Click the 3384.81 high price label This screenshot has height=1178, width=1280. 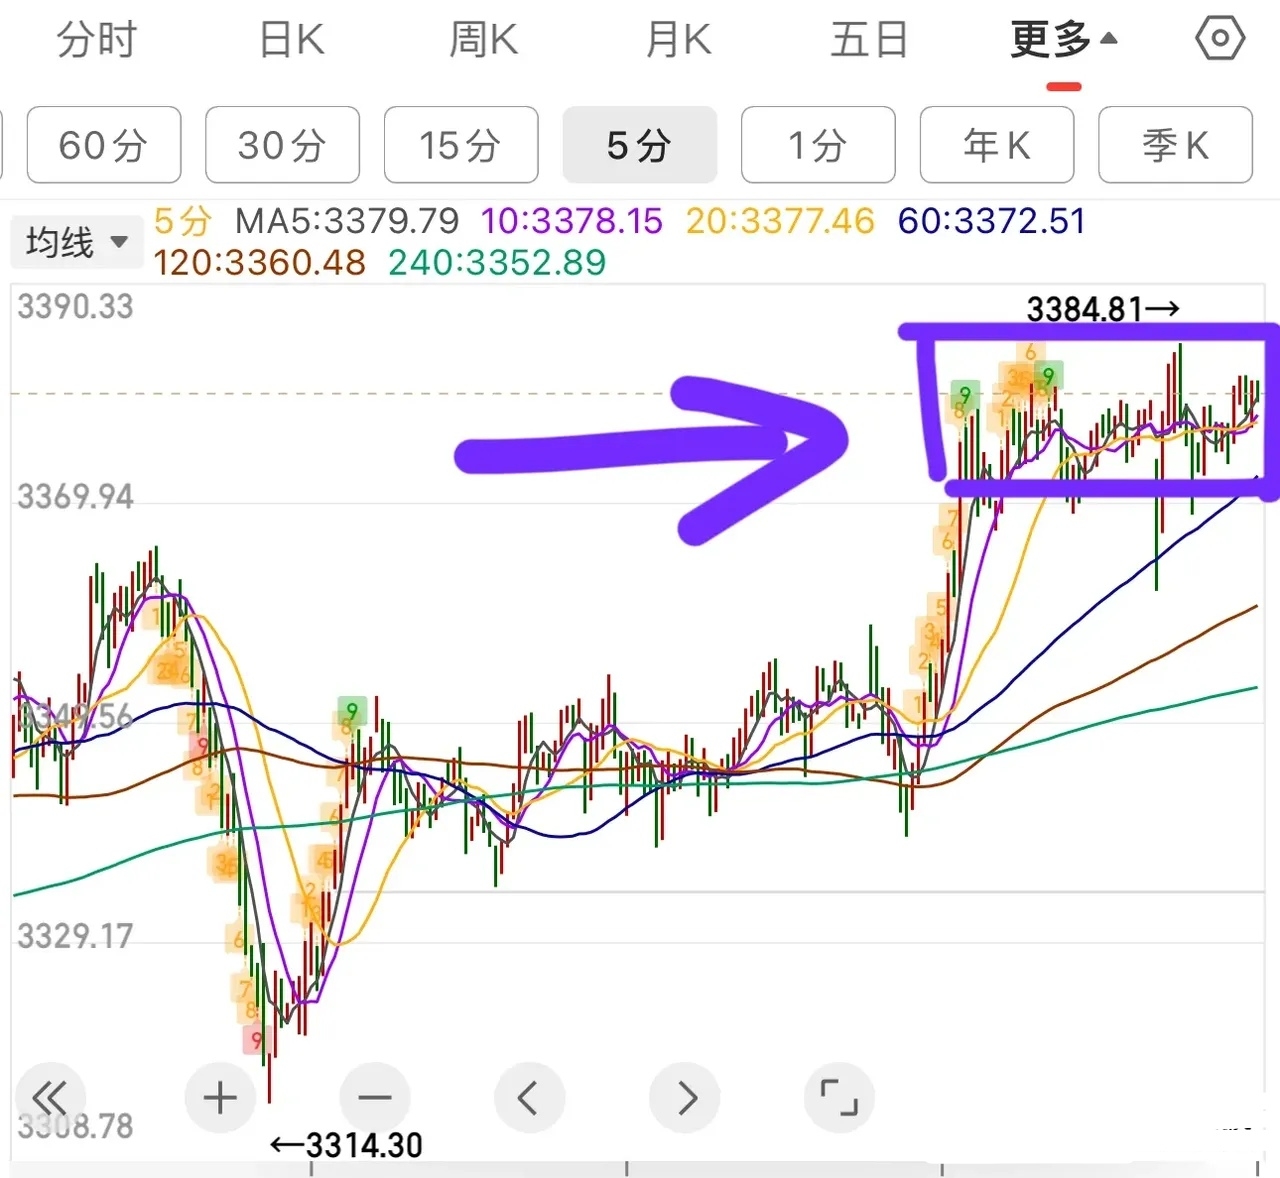click(1102, 309)
